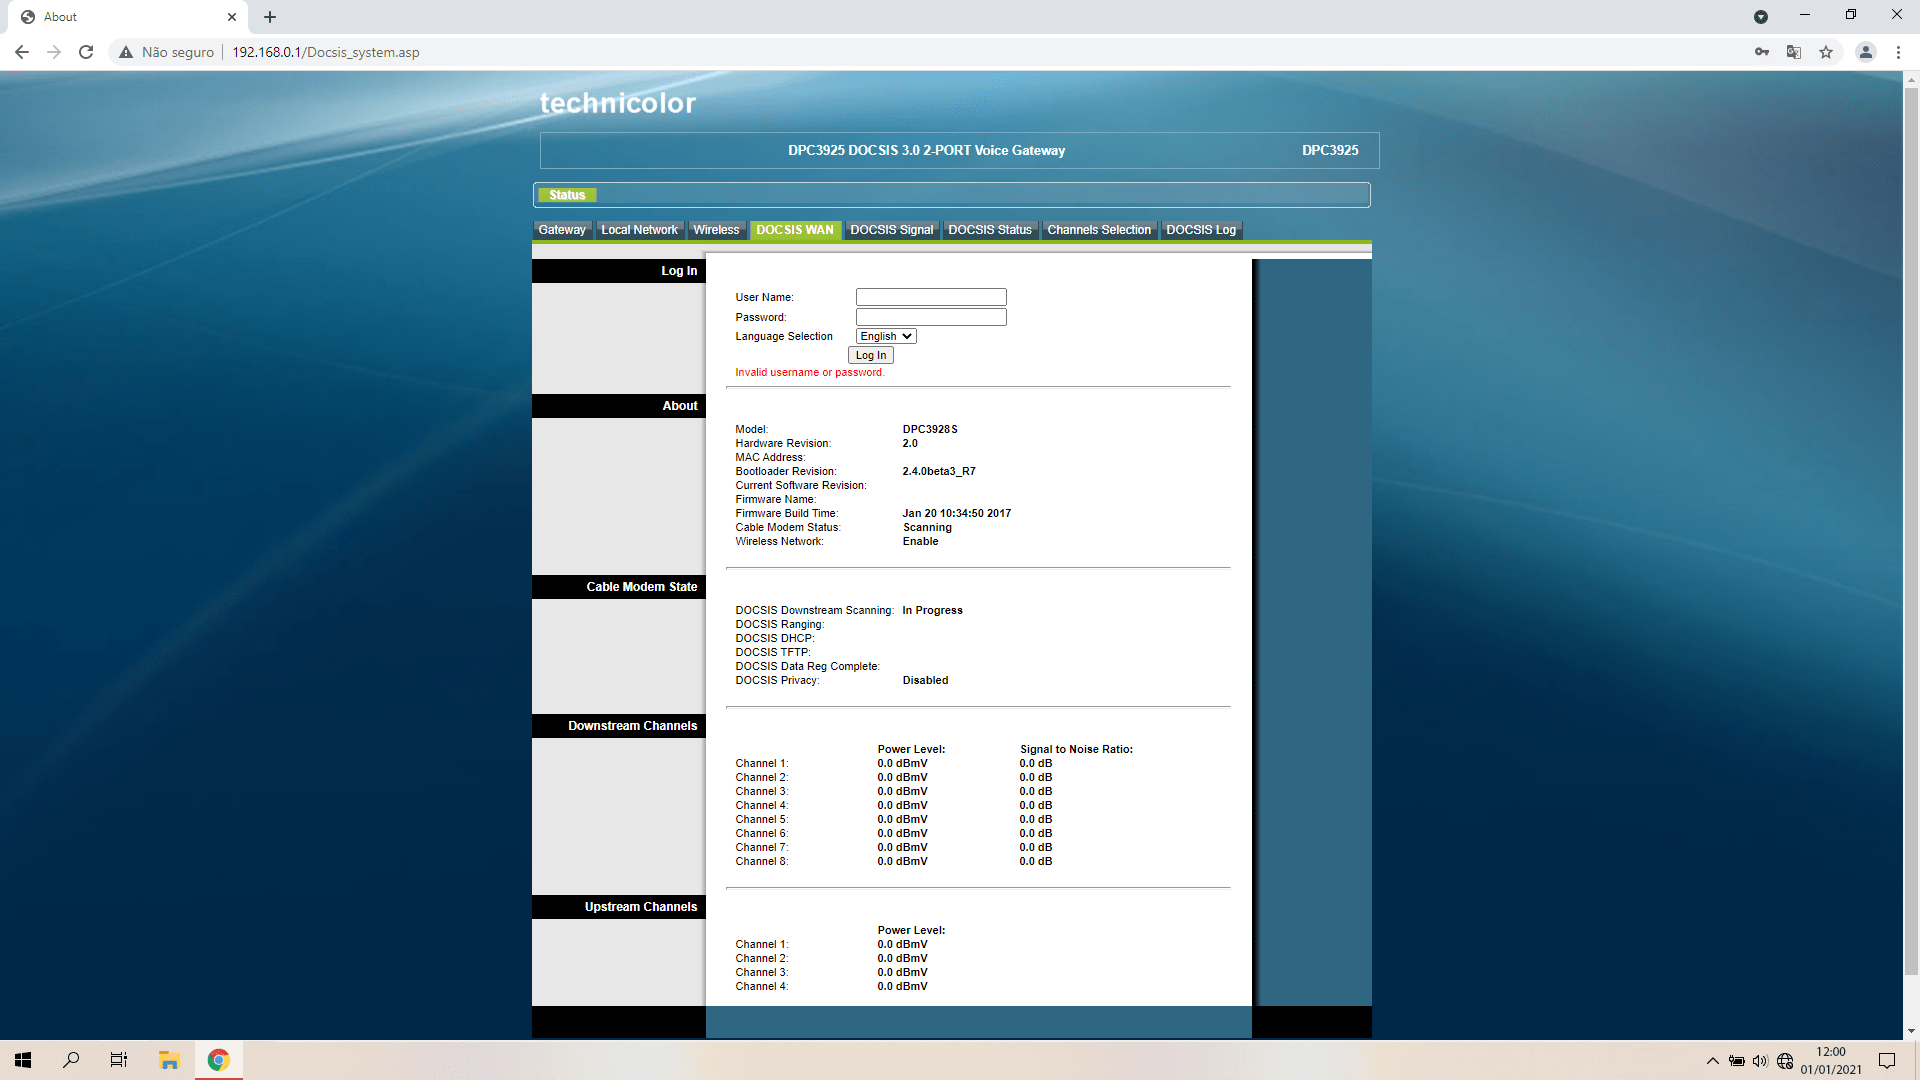Click the DOCSIS Log navigation icon

(x=1200, y=229)
